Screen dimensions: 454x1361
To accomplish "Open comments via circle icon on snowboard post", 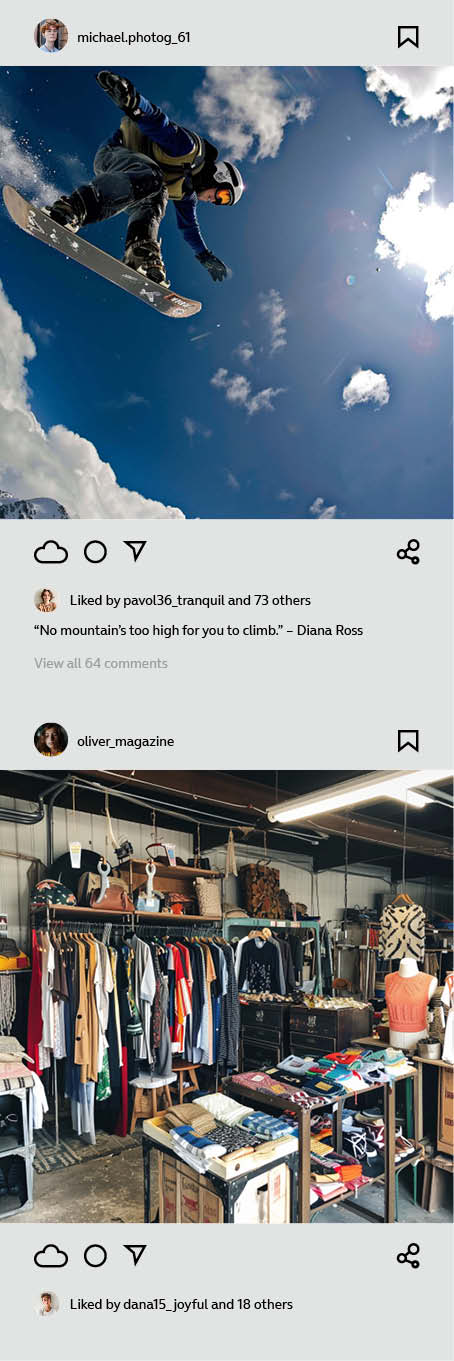I will (x=95, y=552).
